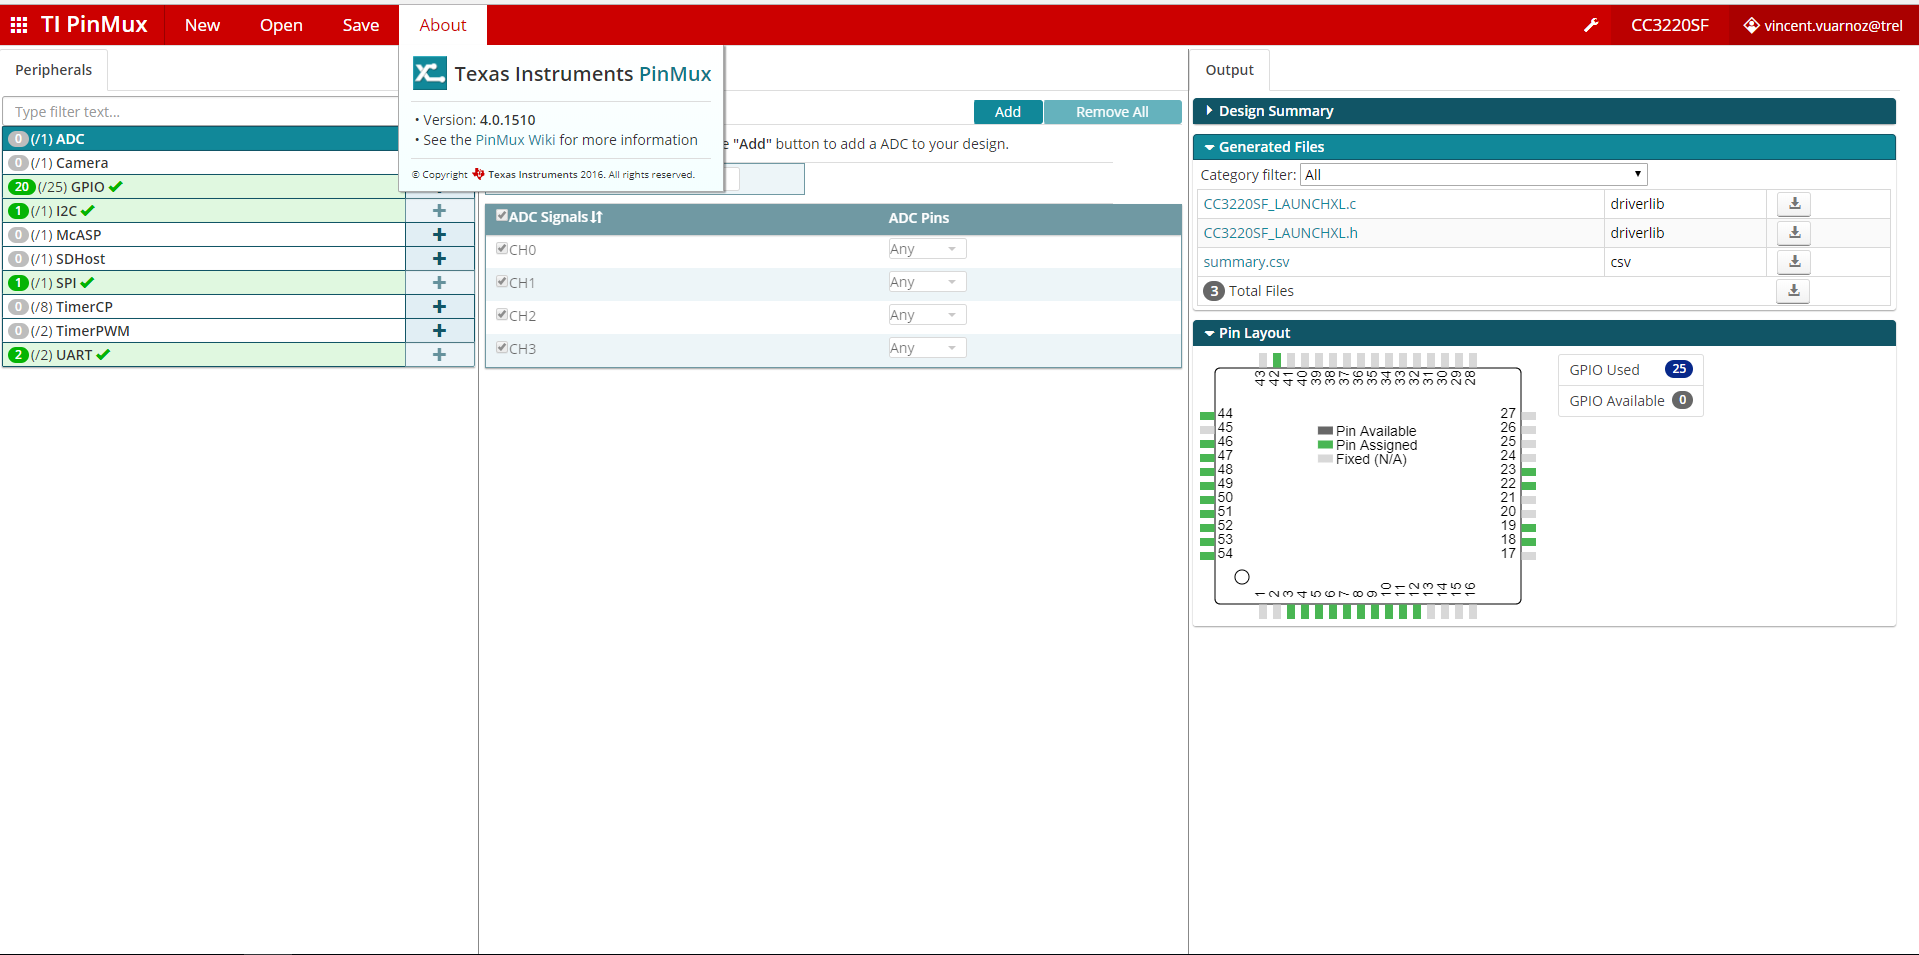Expand the Design Summary section
1919x955 pixels.
(1544, 111)
